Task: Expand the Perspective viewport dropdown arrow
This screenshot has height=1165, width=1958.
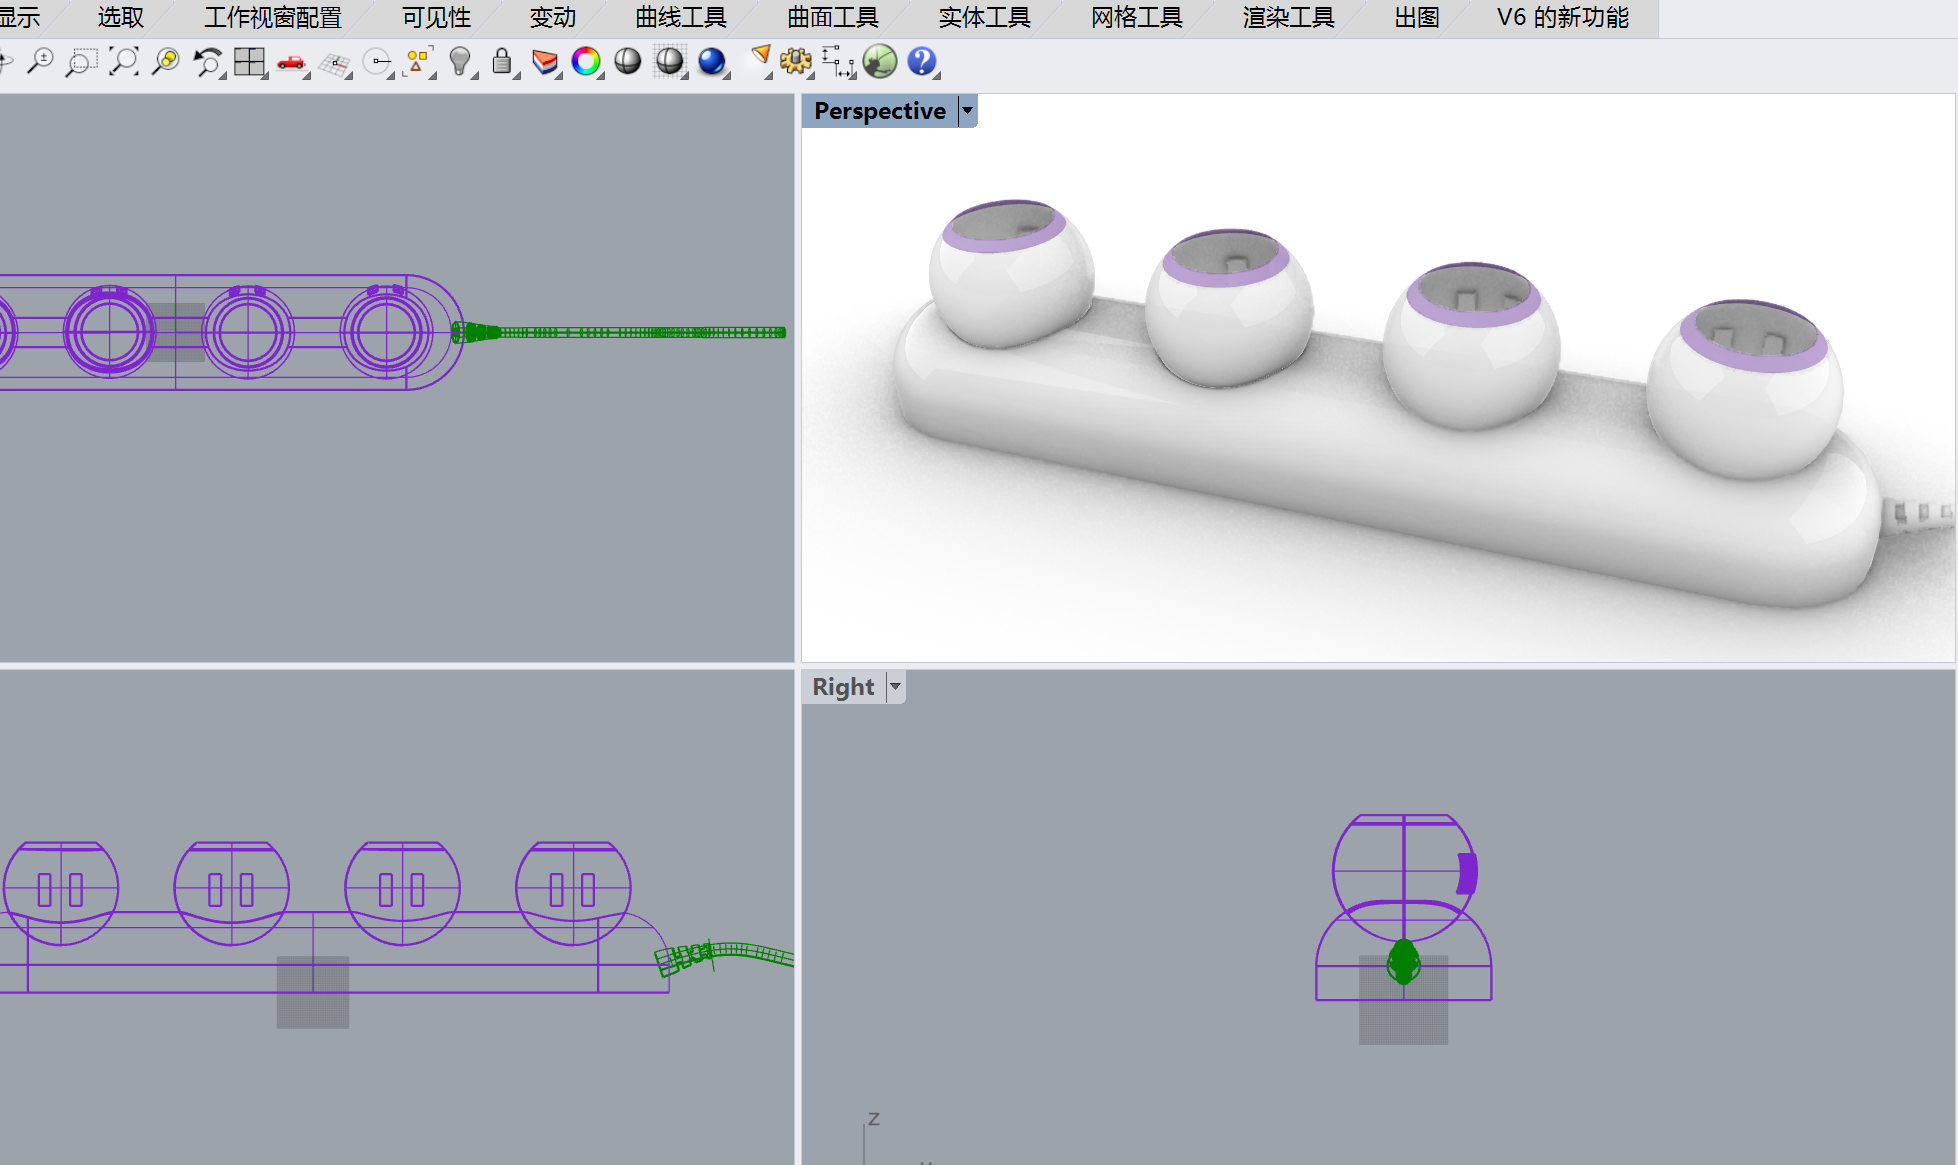Action: pyautogui.click(x=967, y=111)
